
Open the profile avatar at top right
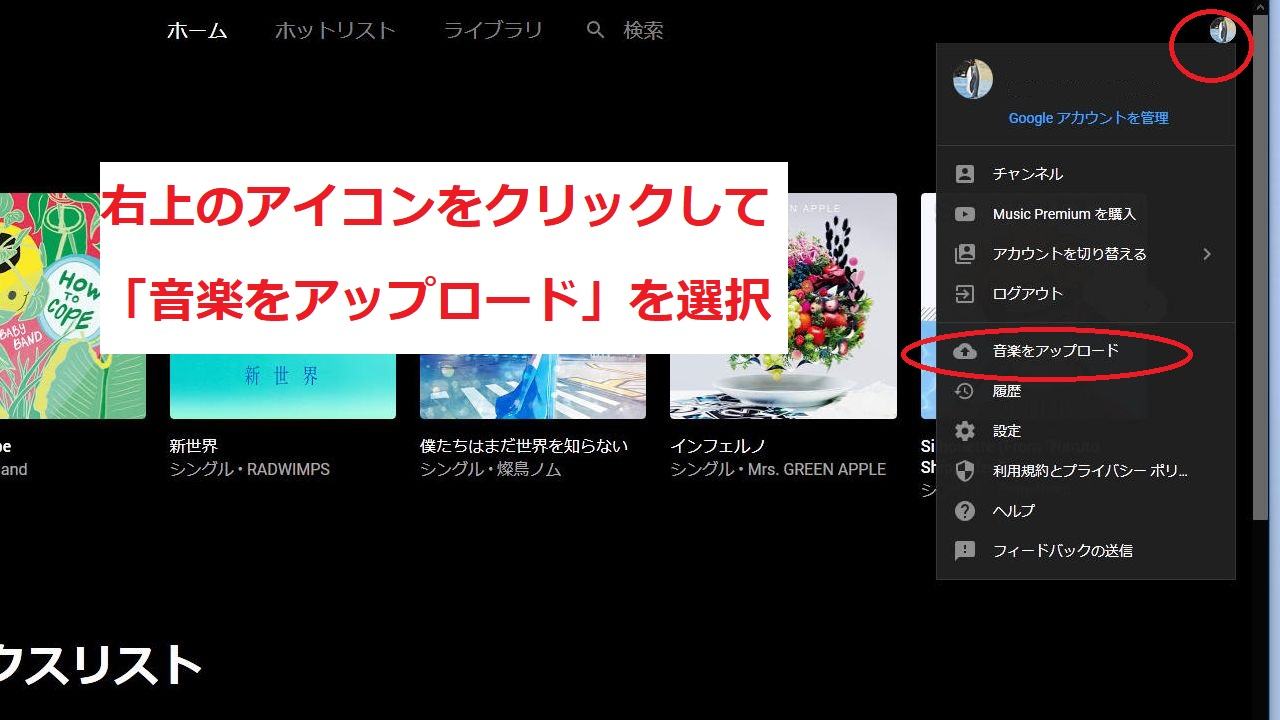pos(1222,30)
